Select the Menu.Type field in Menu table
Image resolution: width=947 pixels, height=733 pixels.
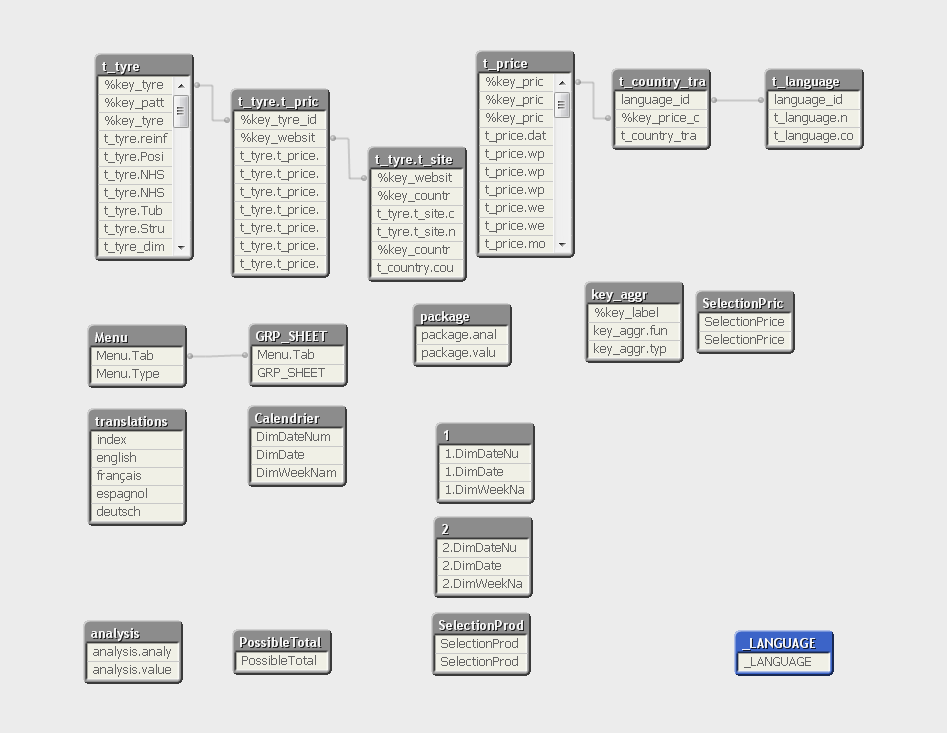click(137, 374)
